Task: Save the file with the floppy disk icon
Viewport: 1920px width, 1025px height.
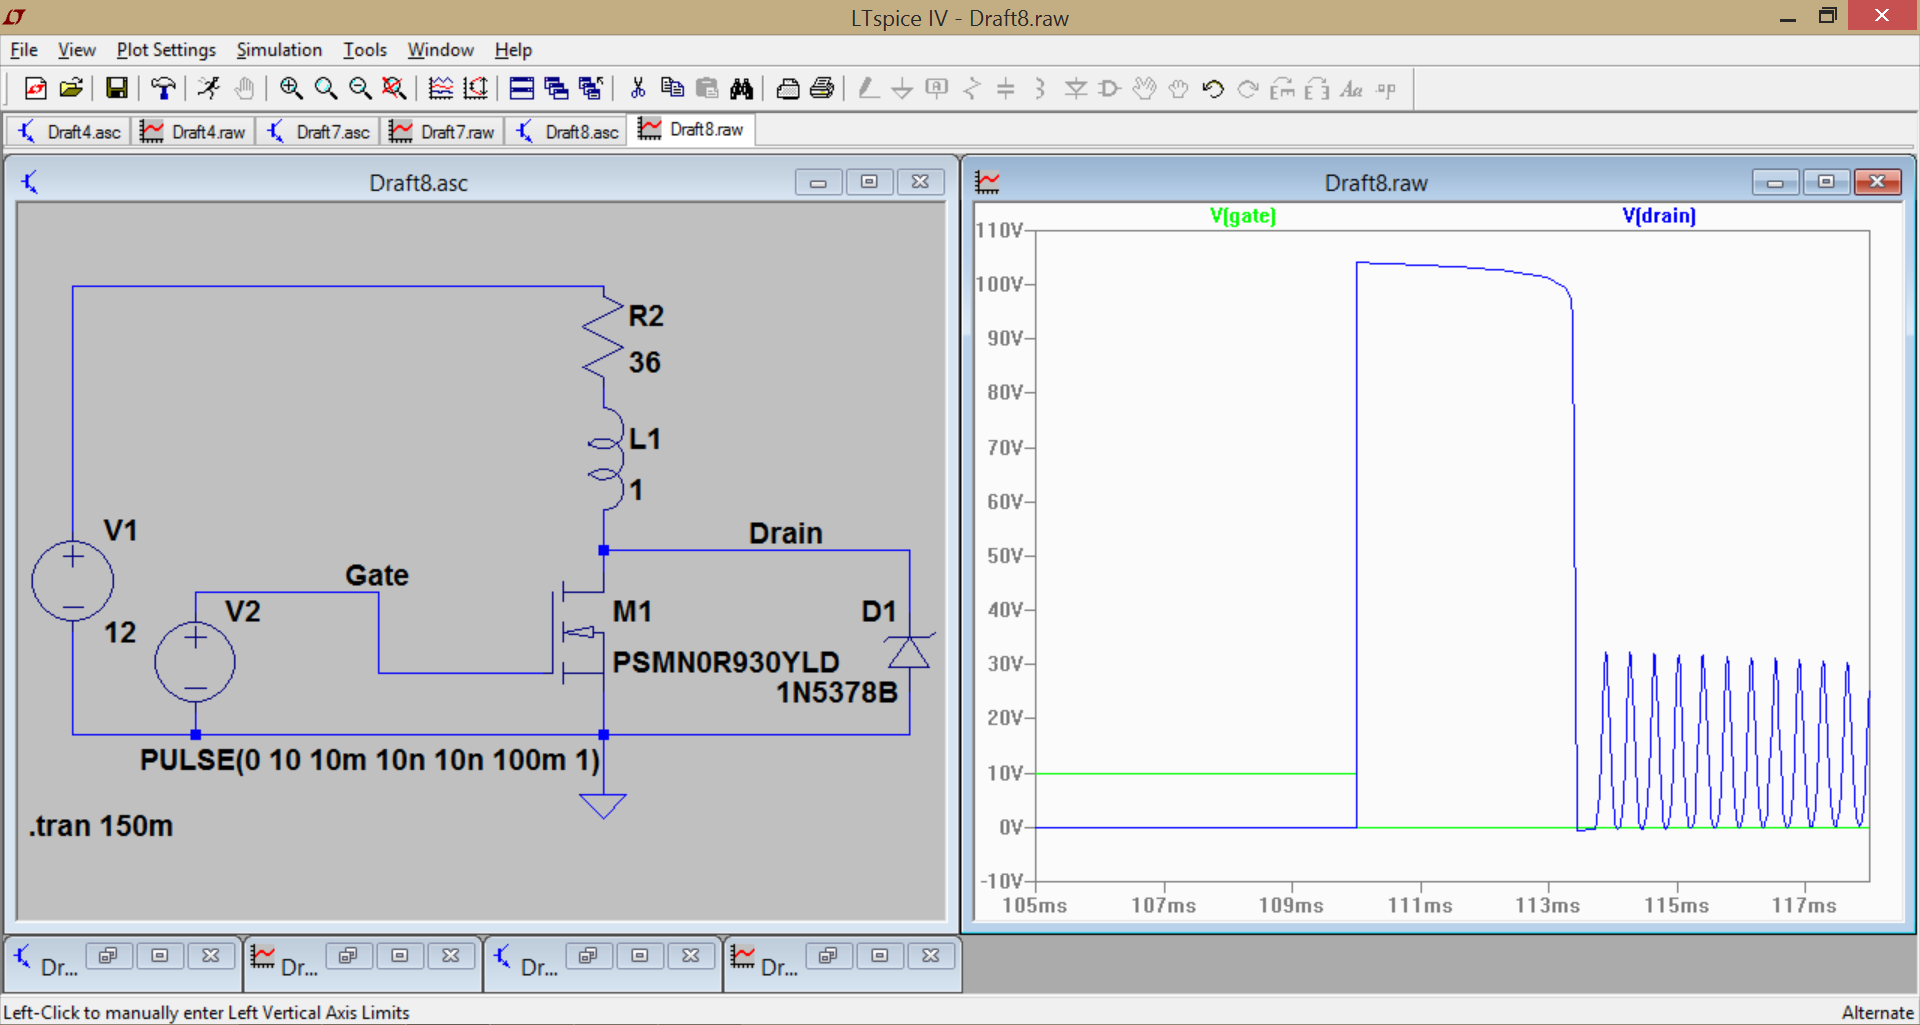Action: pyautogui.click(x=116, y=89)
